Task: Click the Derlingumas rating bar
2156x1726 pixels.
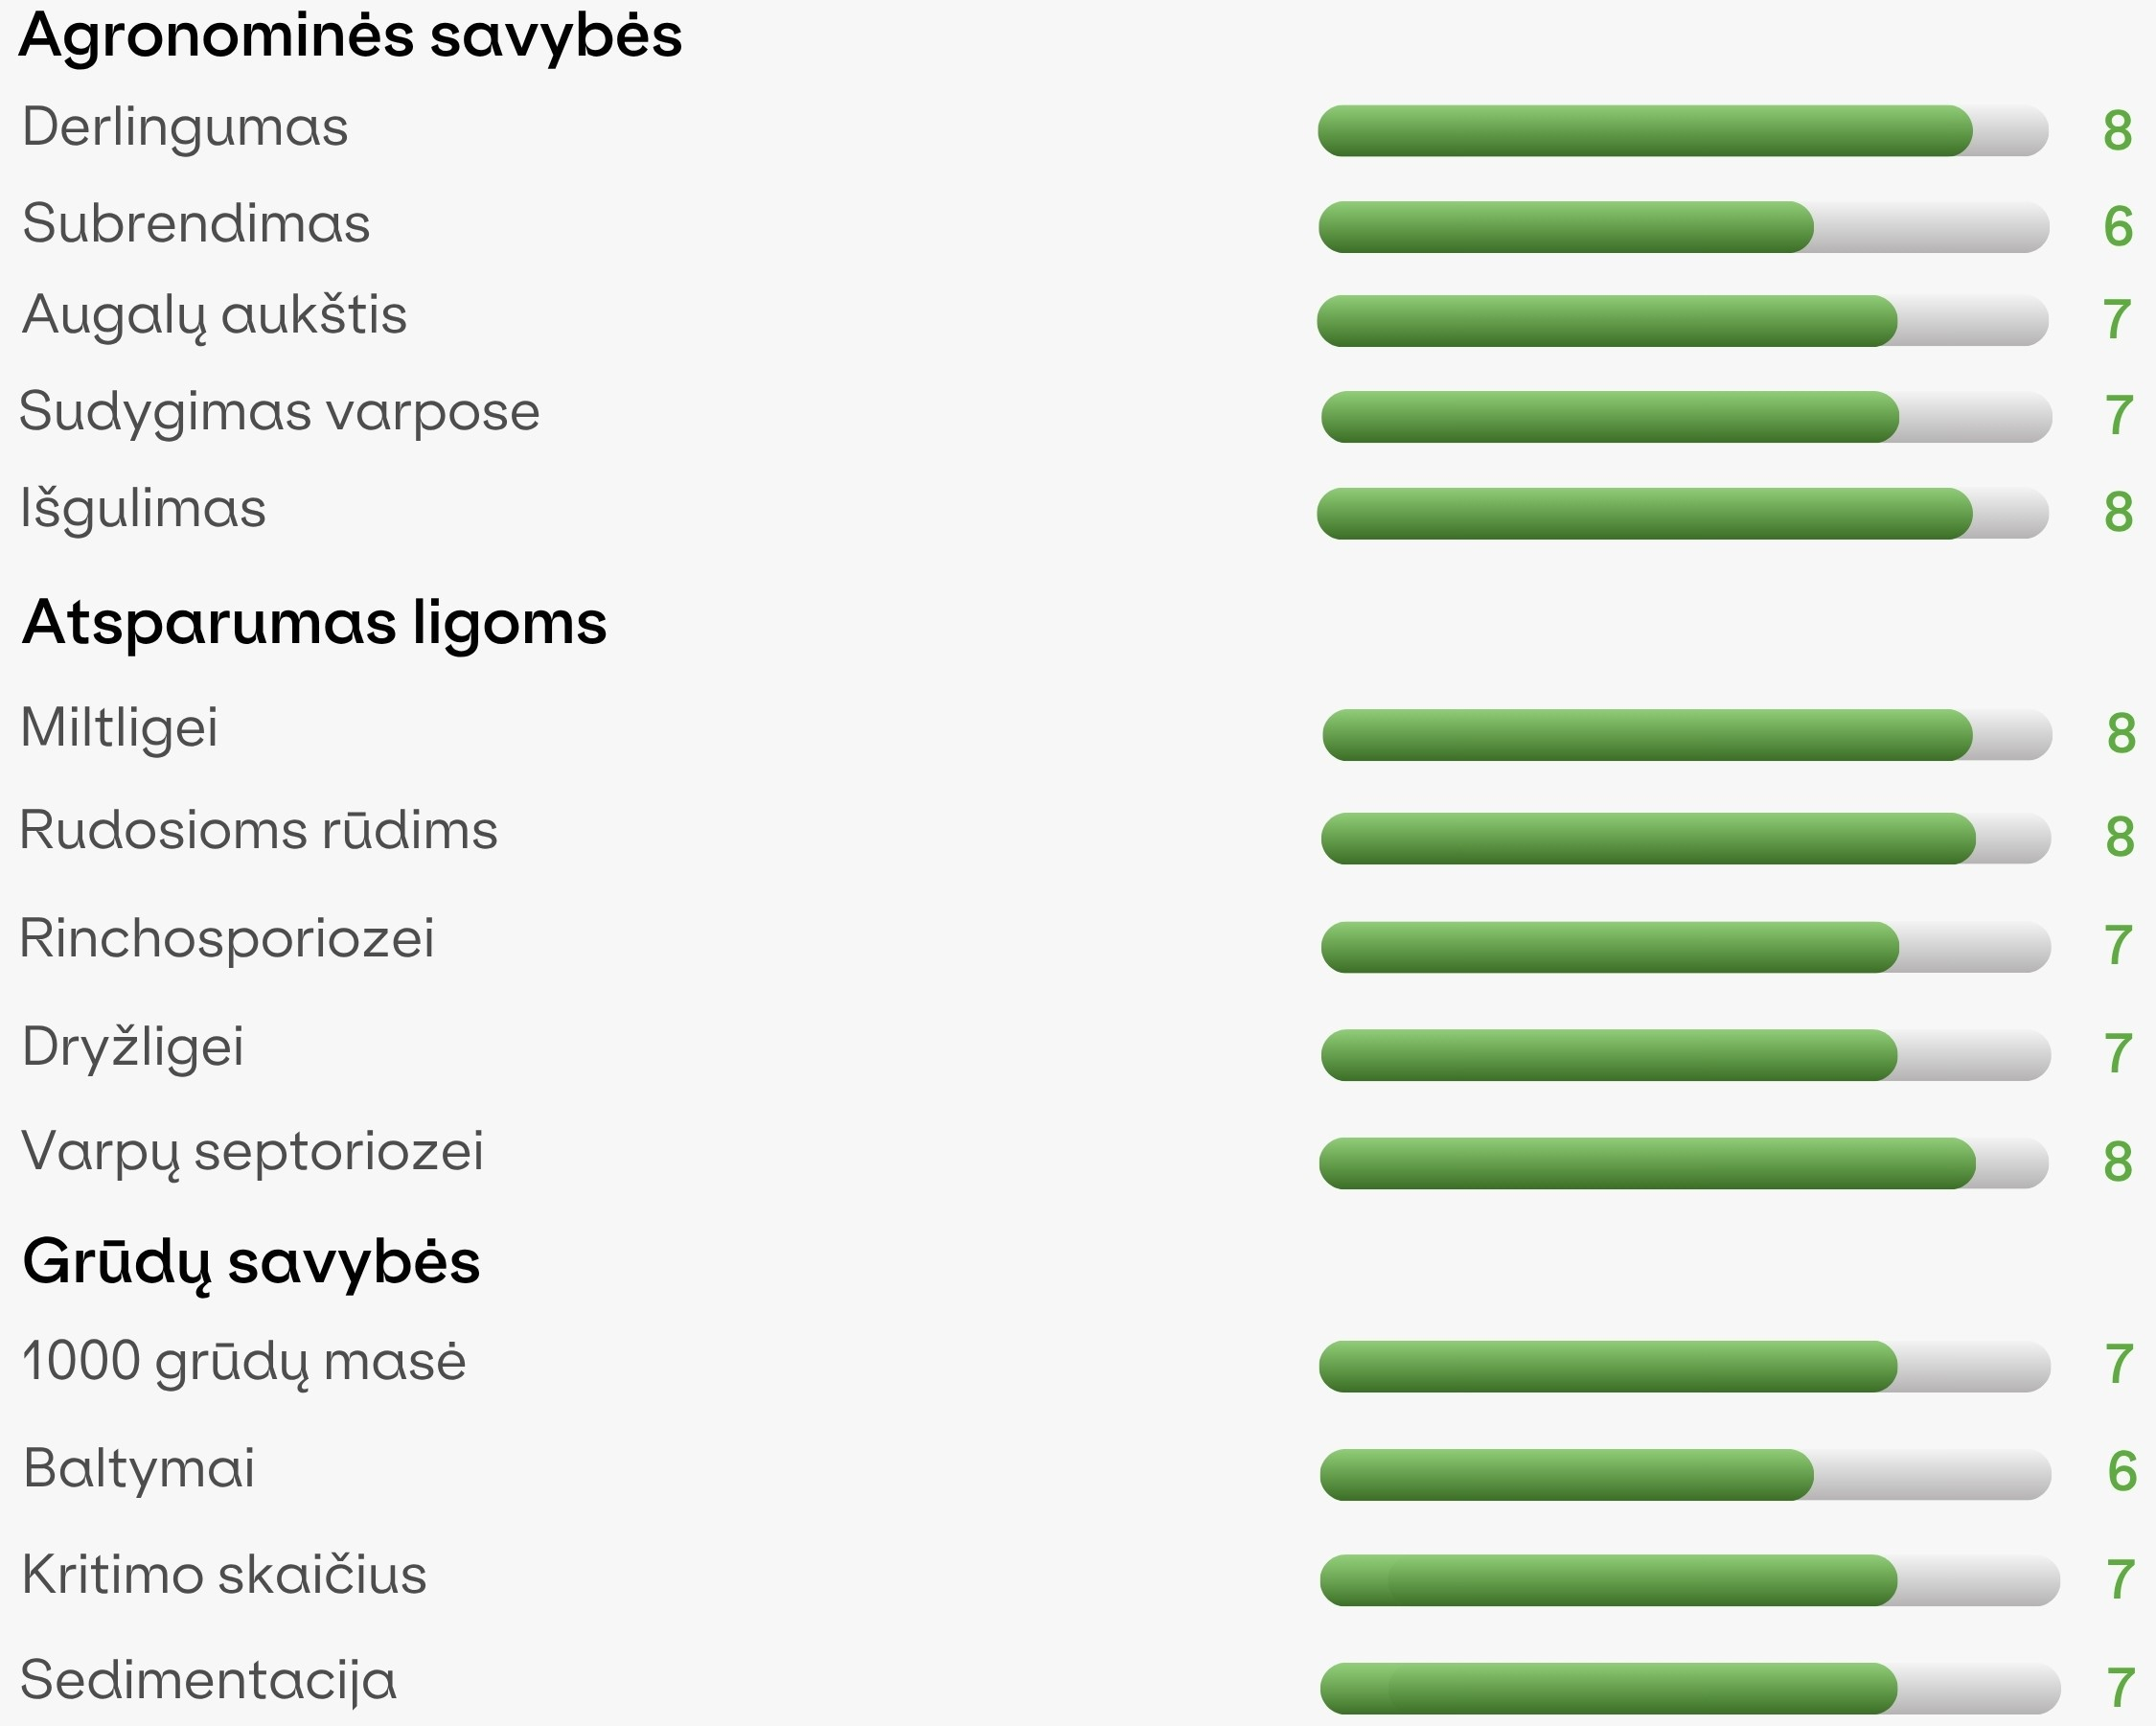Action: (1683, 130)
